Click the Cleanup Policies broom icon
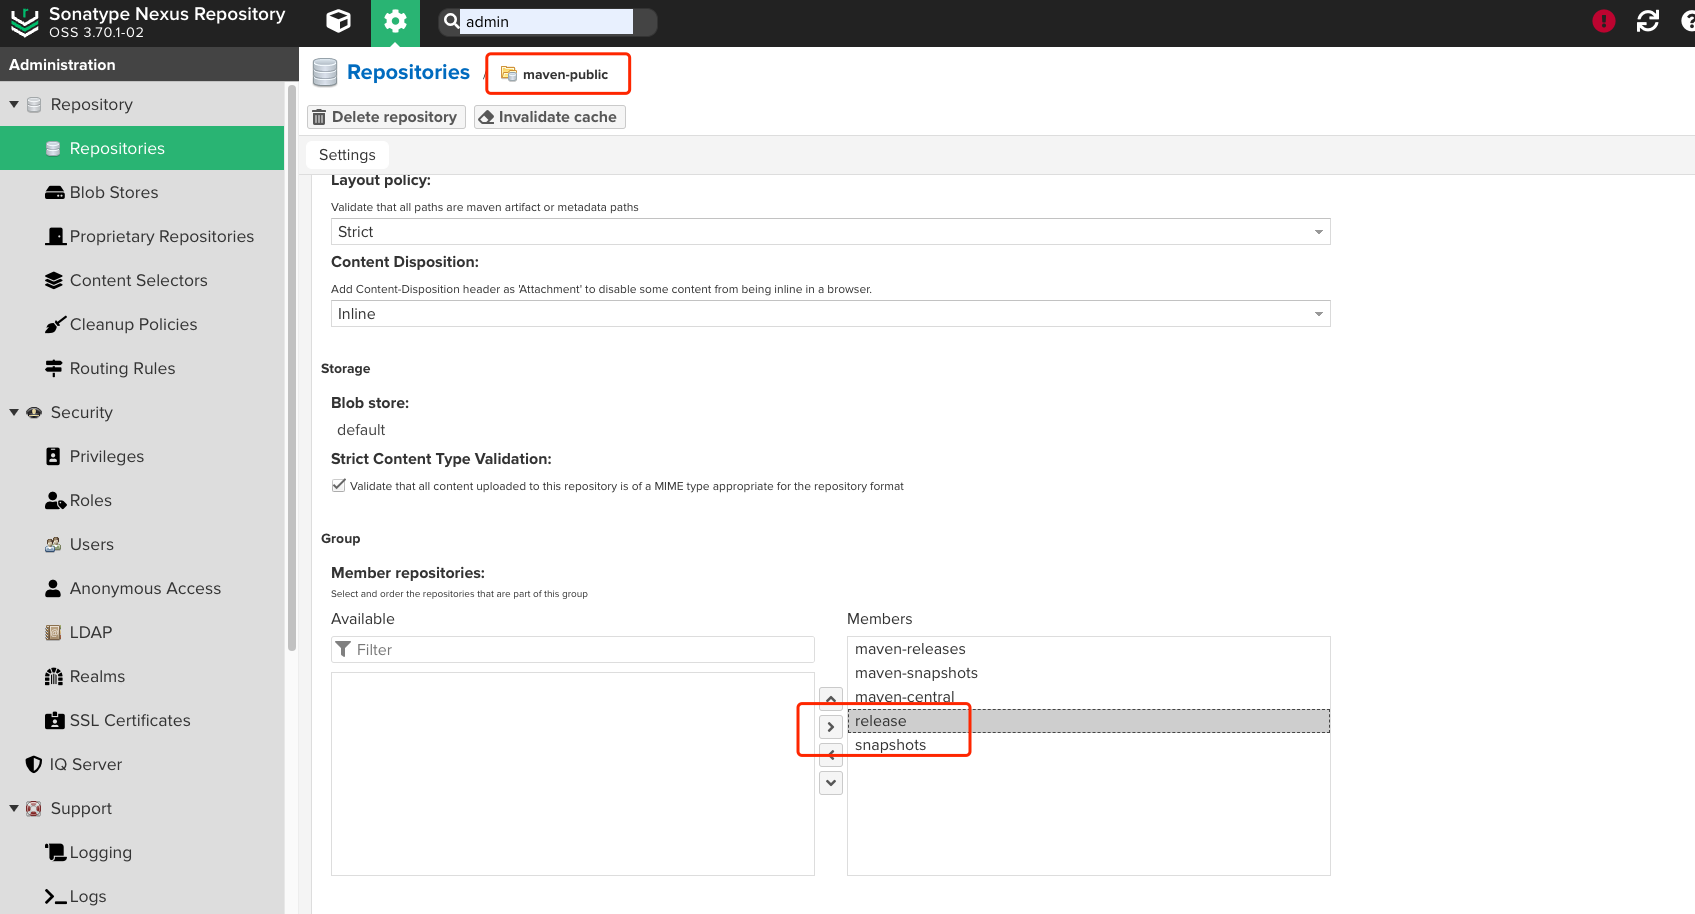The width and height of the screenshot is (1695, 914). tap(54, 324)
